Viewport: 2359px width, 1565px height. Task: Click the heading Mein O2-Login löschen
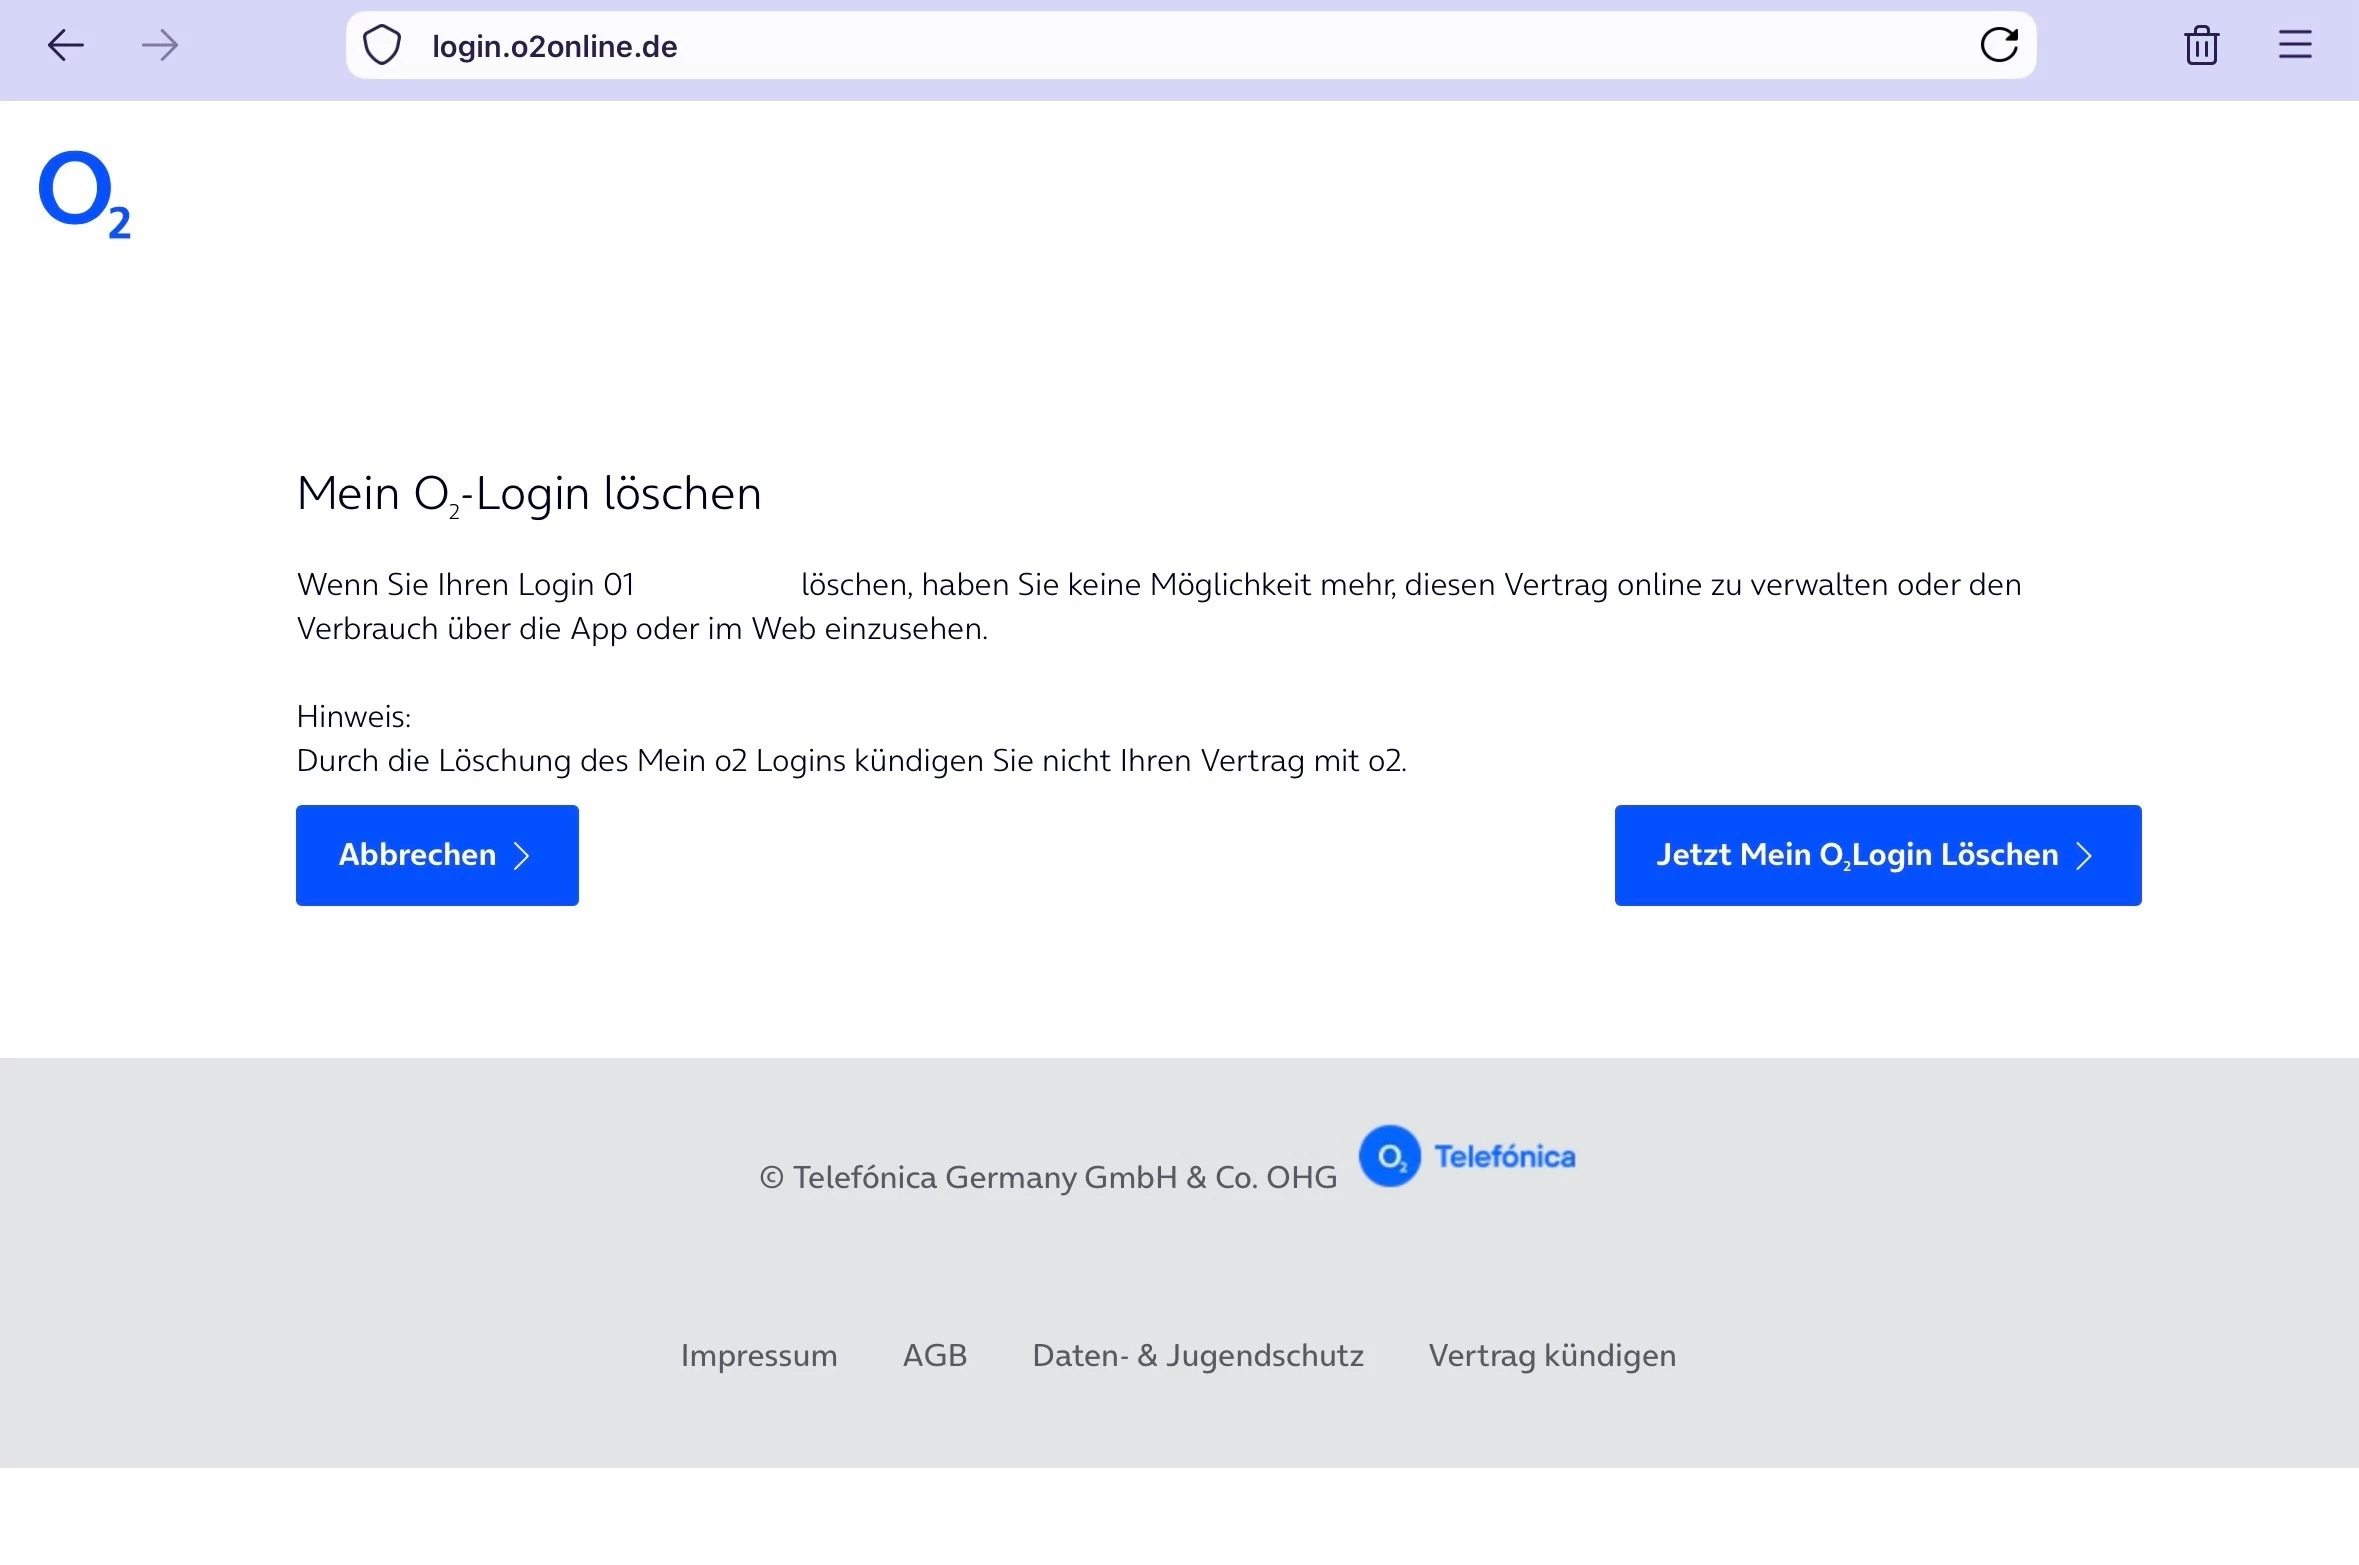pyautogui.click(x=529, y=494)
